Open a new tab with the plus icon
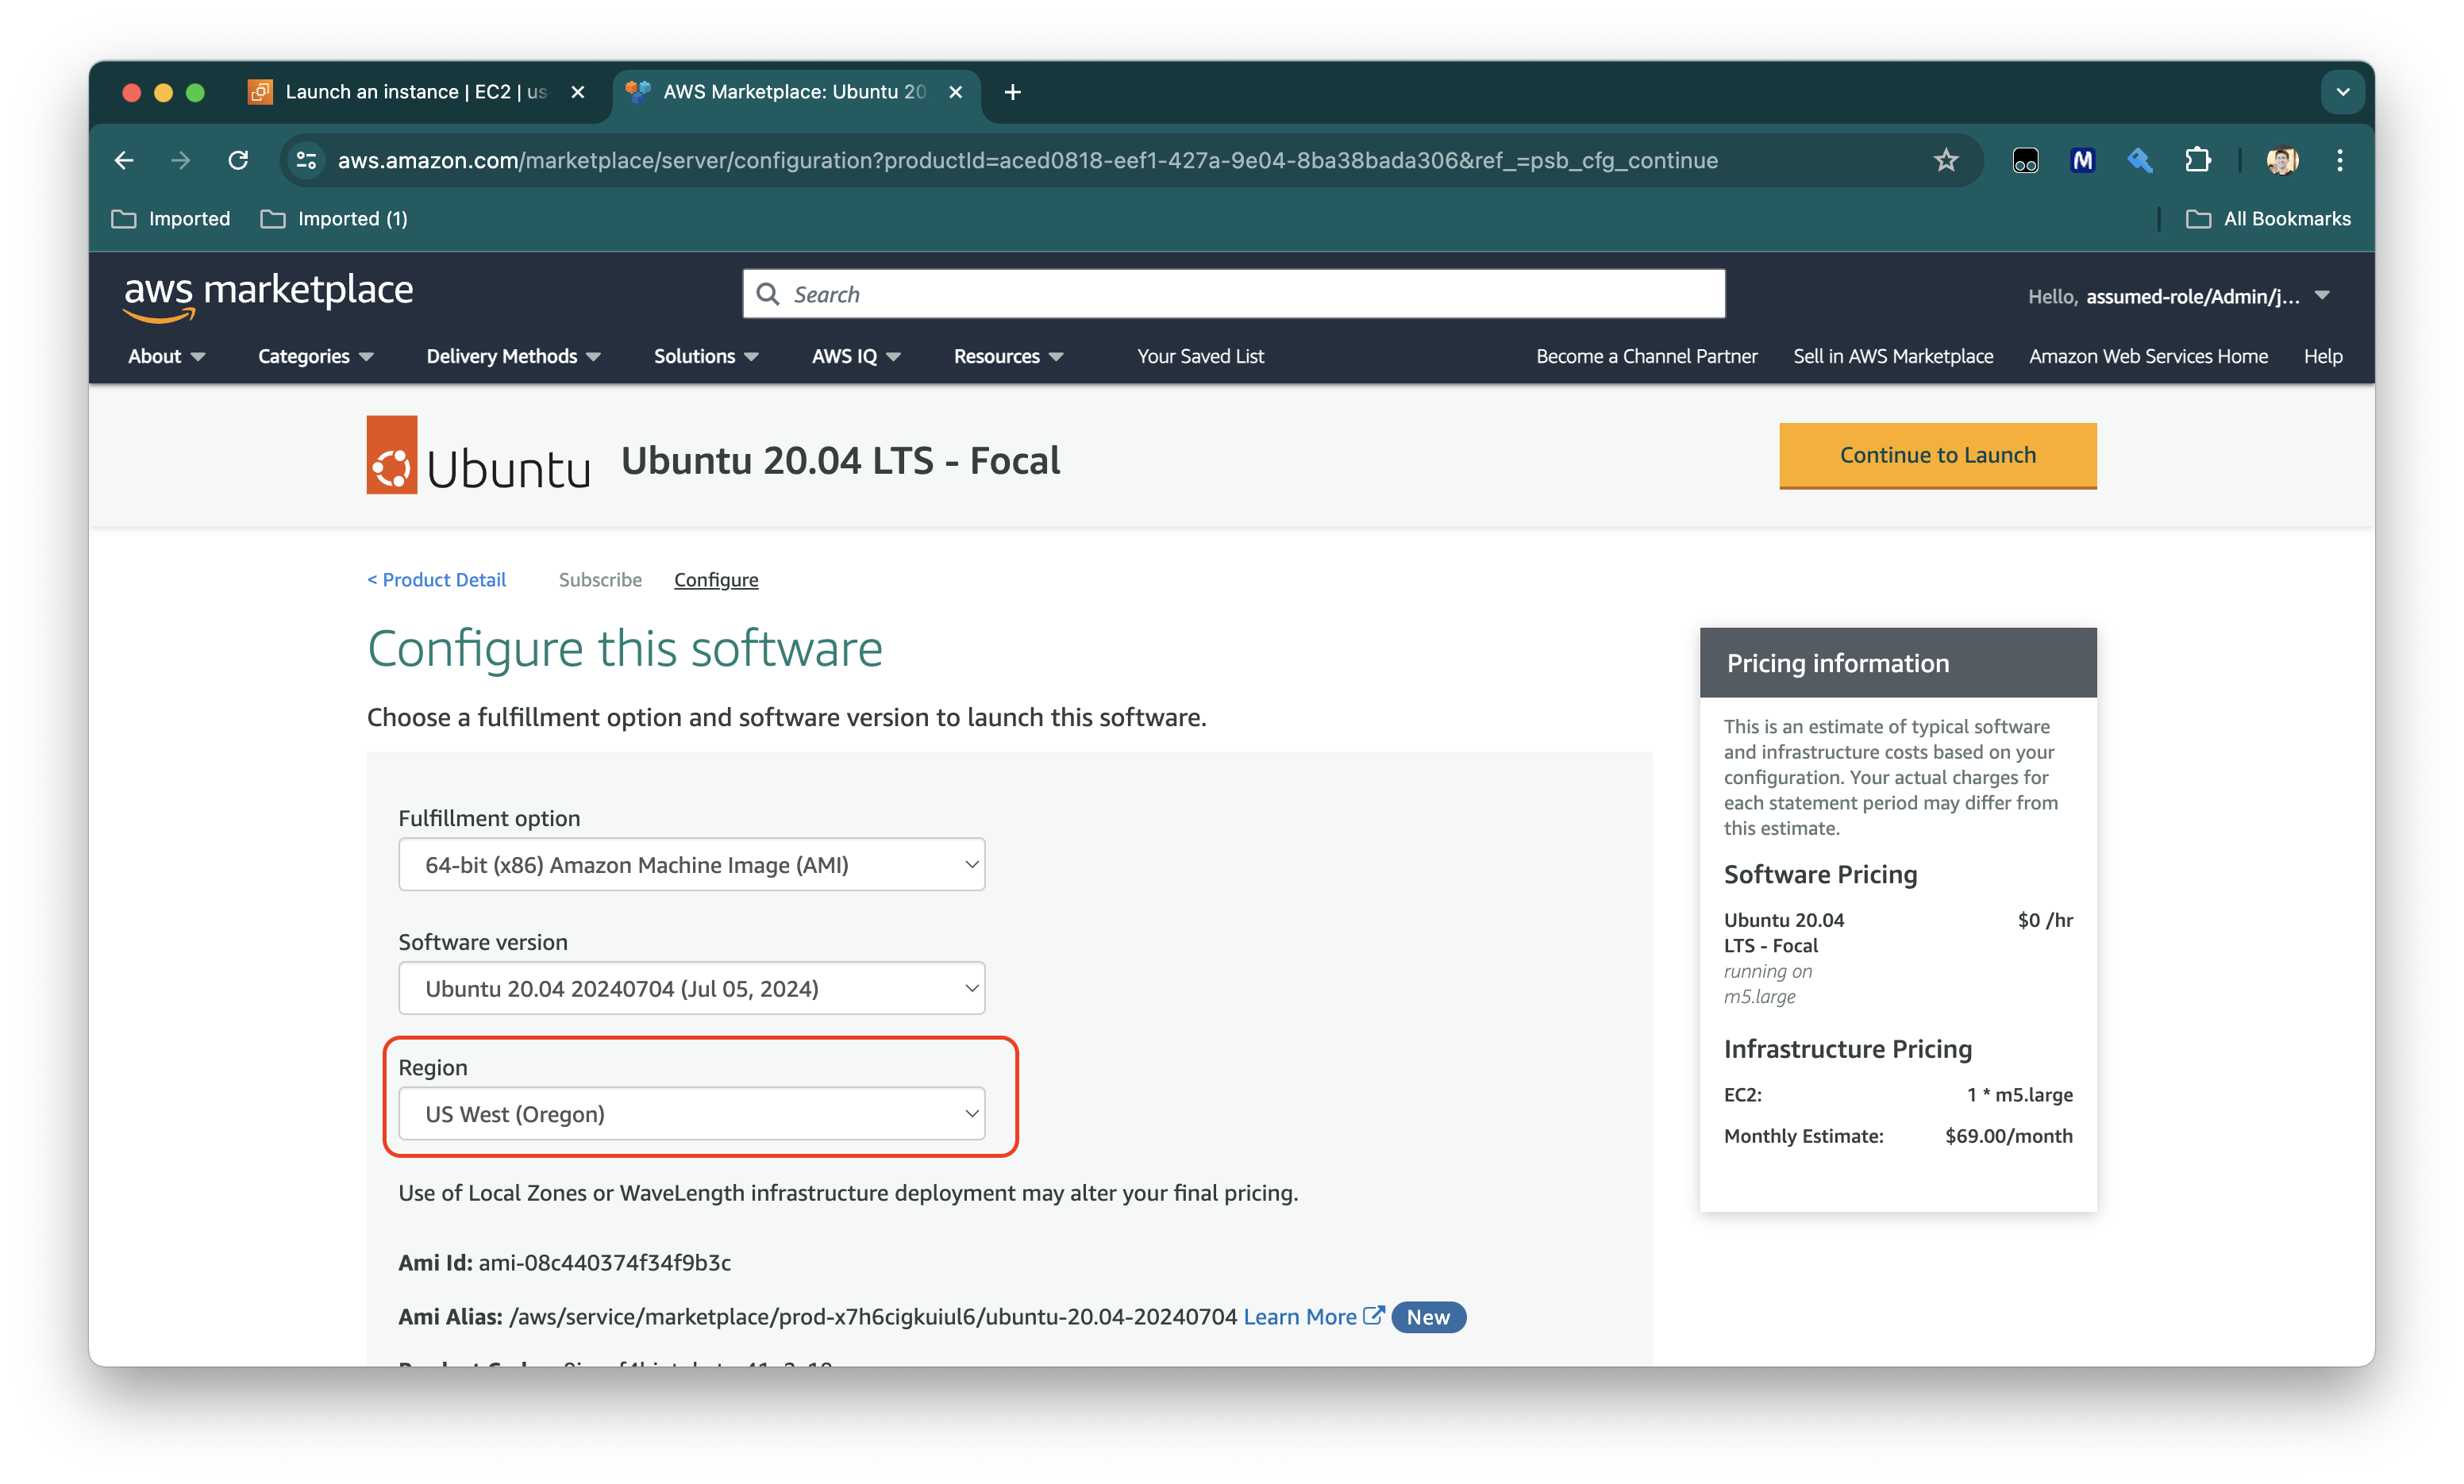Image resolution: width=2464 pixels, height=1484 pixels. (x=1012, y=92)
